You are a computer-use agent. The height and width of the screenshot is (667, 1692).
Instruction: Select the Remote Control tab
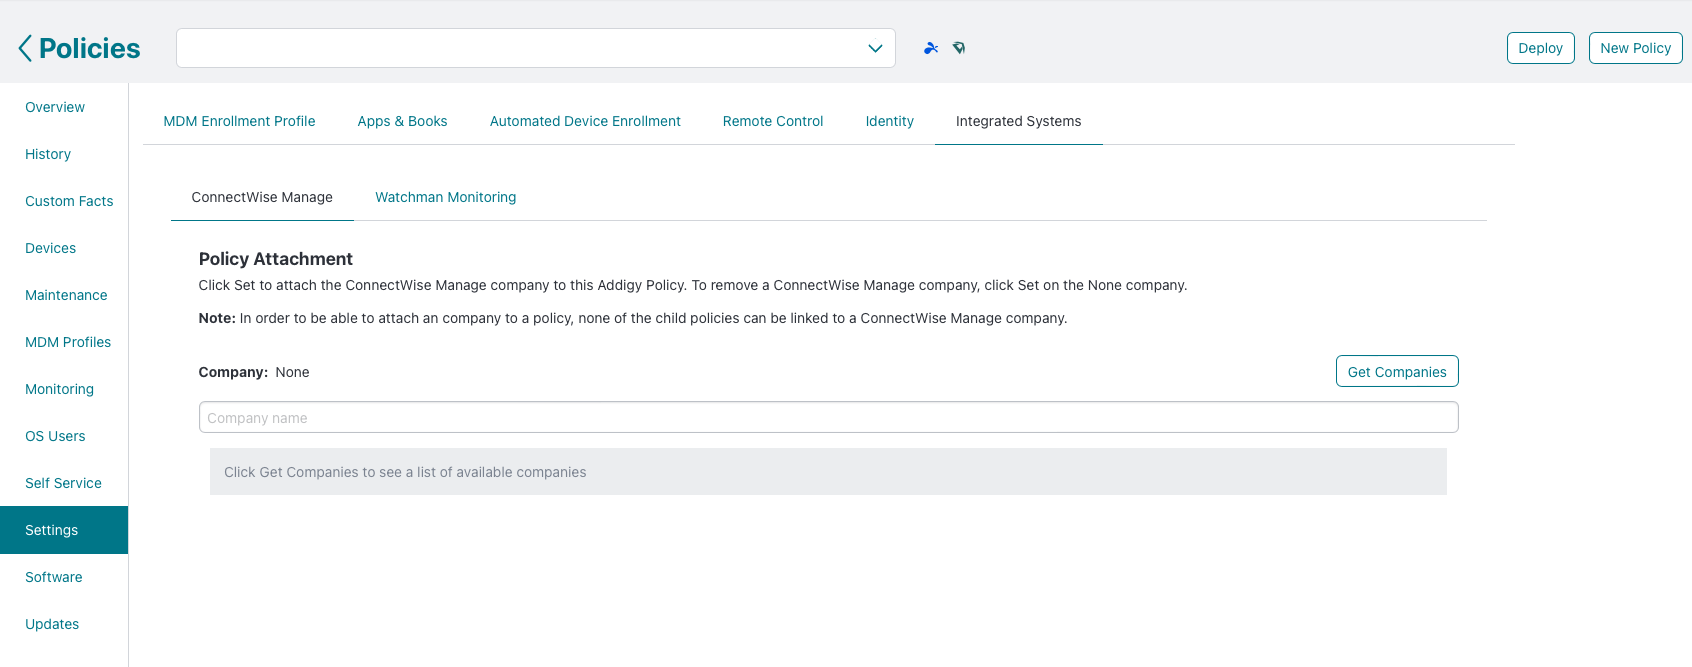click(x=773, y=121)
